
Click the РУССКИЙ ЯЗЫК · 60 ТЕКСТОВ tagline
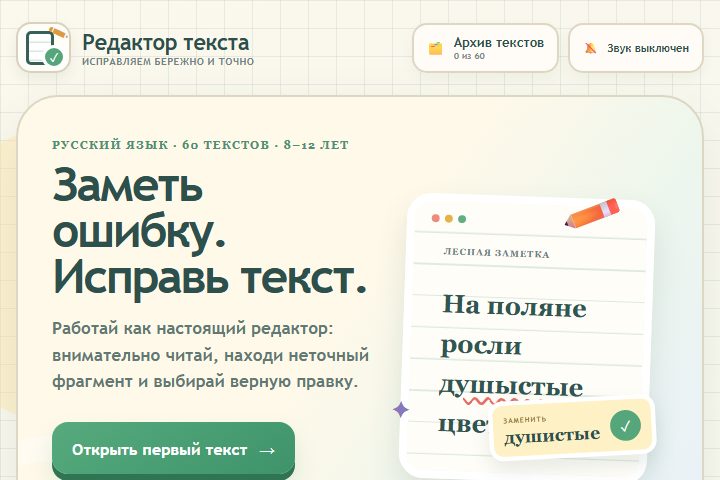pos(200,145)
